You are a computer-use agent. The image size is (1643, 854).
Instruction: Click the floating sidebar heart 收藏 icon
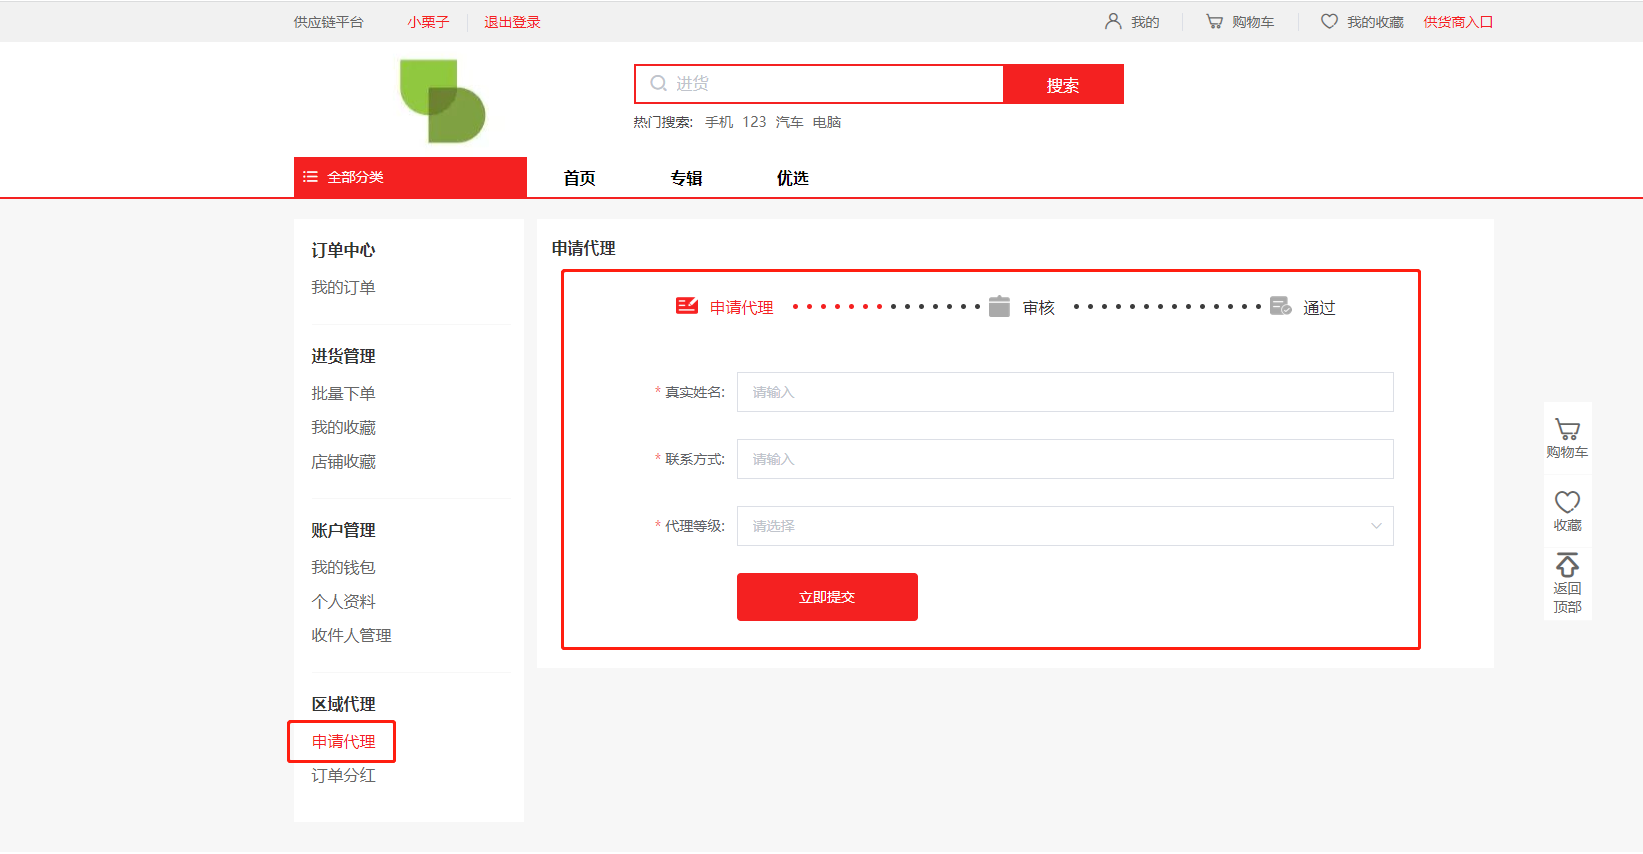pos(1567,502)
